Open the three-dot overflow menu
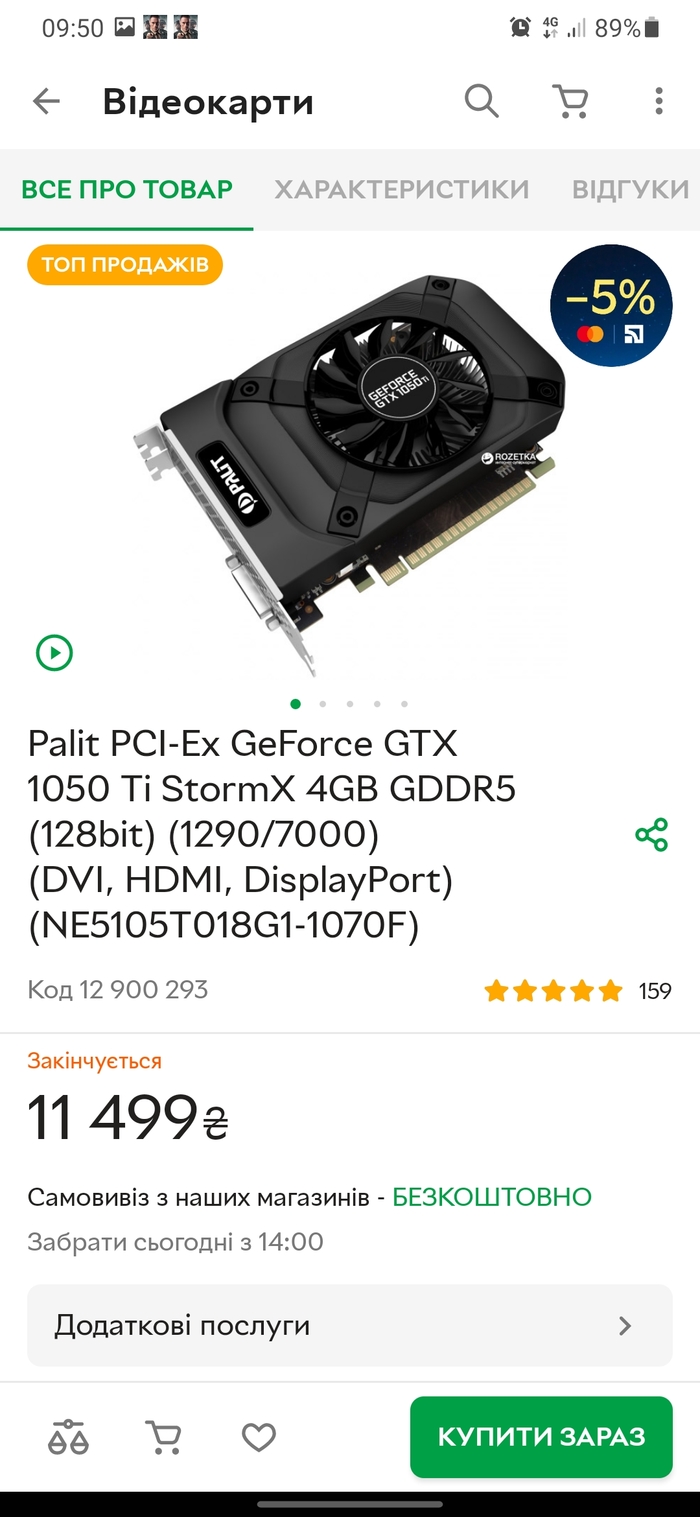Image resolution: width=700 pixels, height=1517 pixels. pos(658,101)
